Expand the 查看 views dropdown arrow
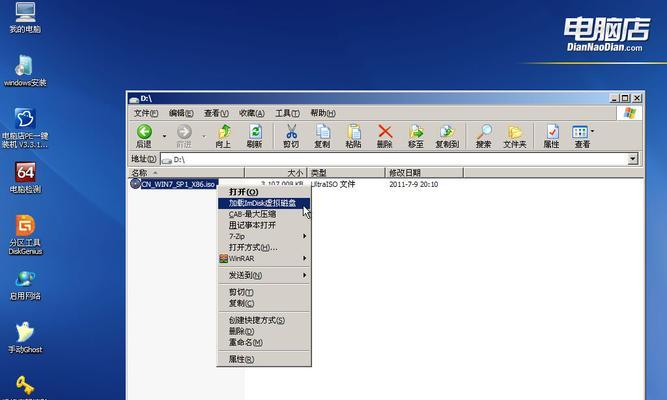This screenshot has height=400, width=667. (593, 131)
